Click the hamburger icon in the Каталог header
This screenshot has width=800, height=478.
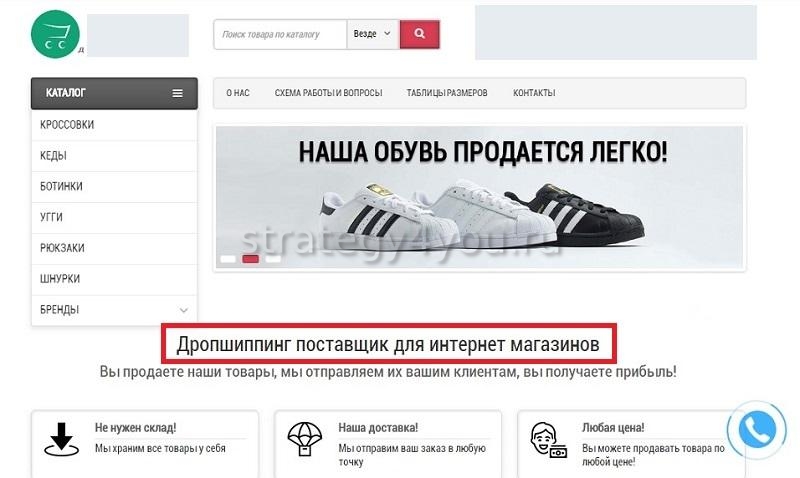[x=177, y=93]
